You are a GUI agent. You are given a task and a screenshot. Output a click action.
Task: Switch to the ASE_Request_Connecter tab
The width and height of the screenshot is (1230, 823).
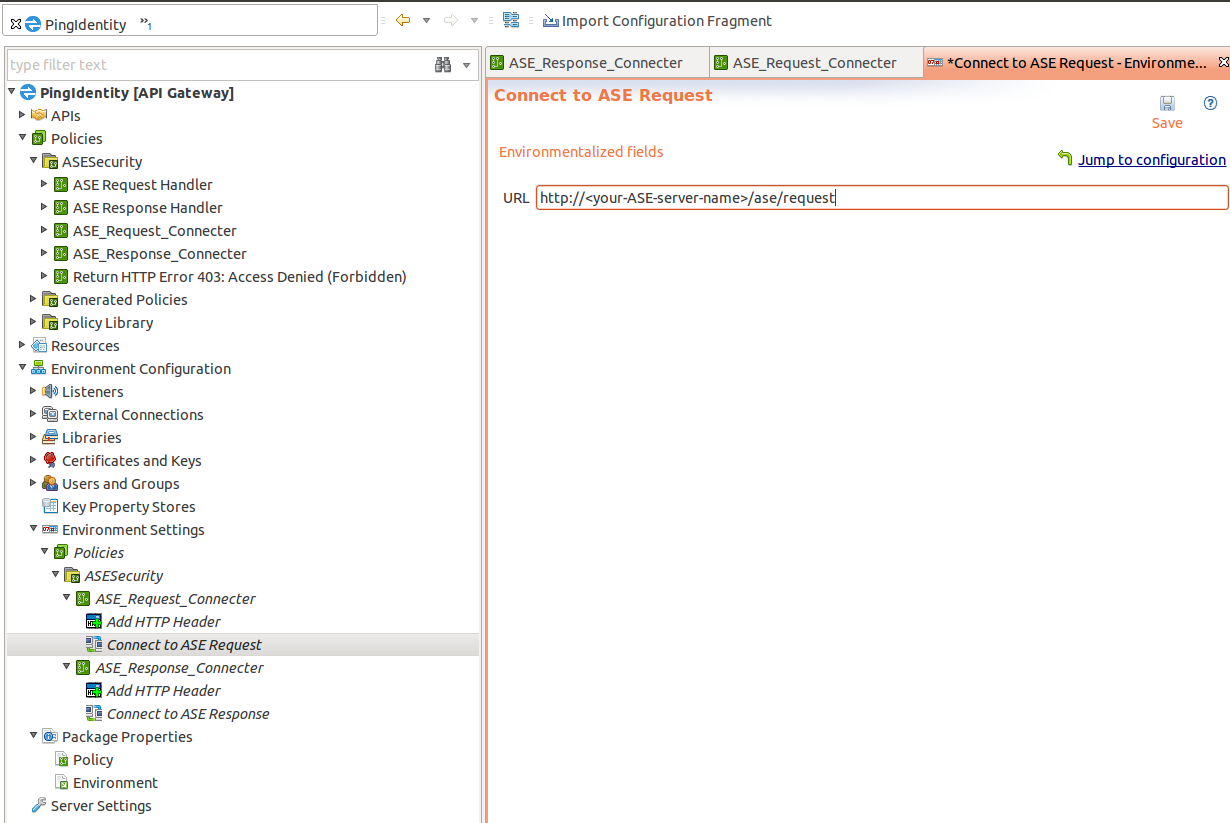click(814, 63)
